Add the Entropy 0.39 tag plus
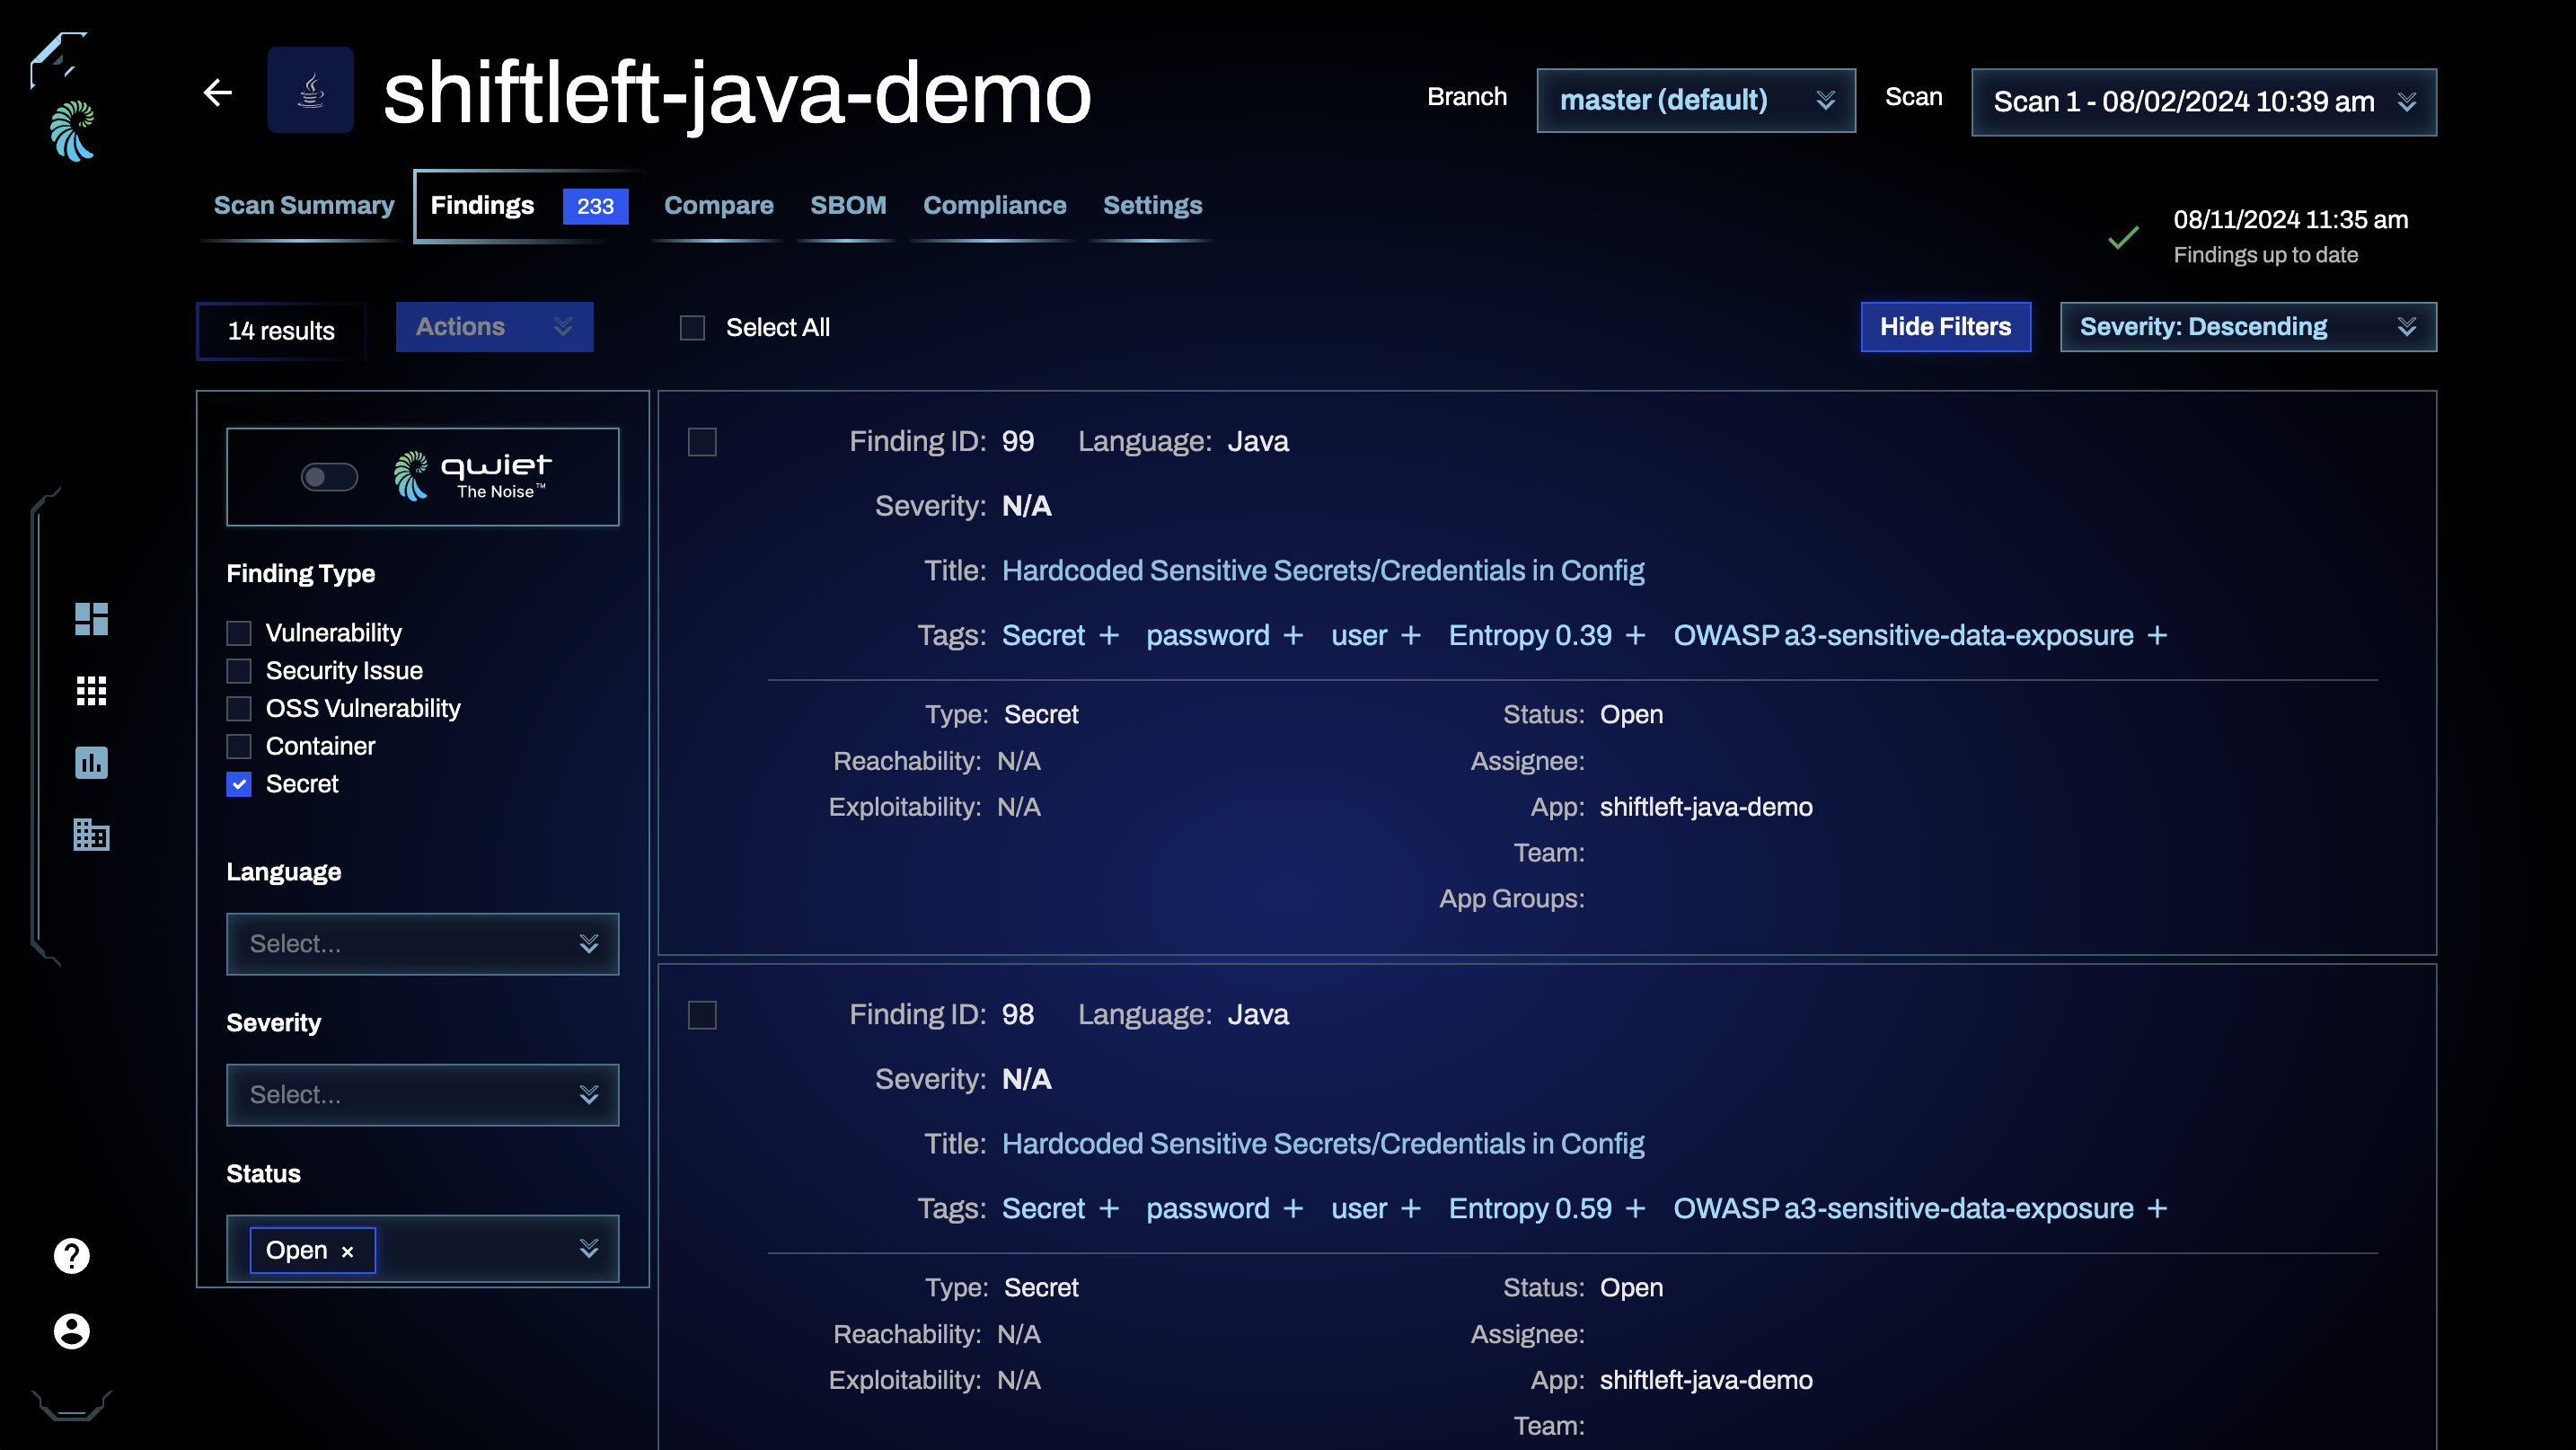Screen dimensions: 2576x1450 [x=1636, y=636]
